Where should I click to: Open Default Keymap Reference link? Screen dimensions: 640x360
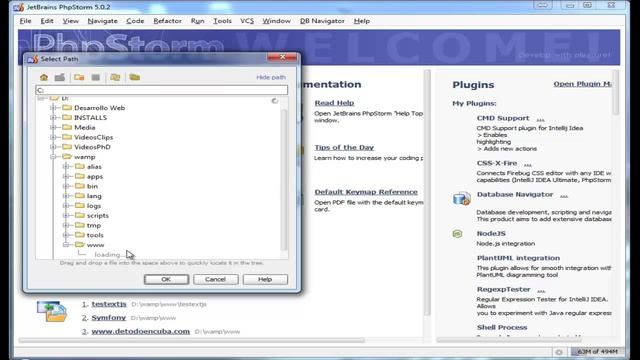tap(366, 192)
